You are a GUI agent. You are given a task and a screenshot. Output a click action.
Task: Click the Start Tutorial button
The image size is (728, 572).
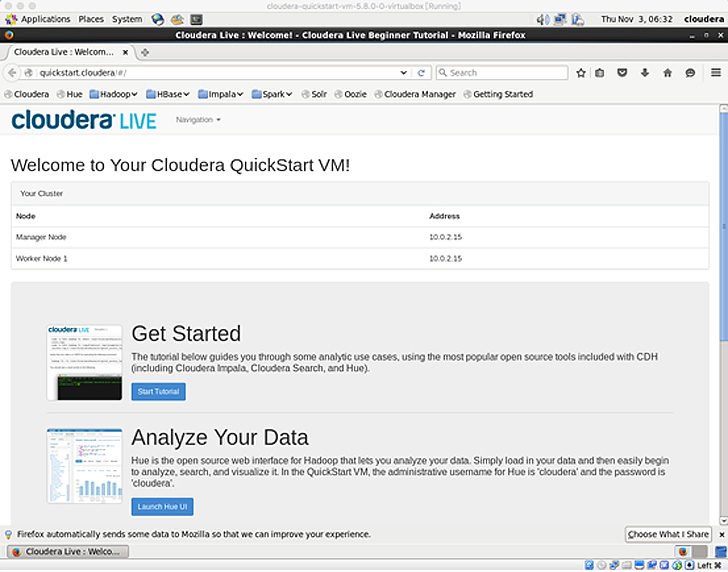point(158,392)
